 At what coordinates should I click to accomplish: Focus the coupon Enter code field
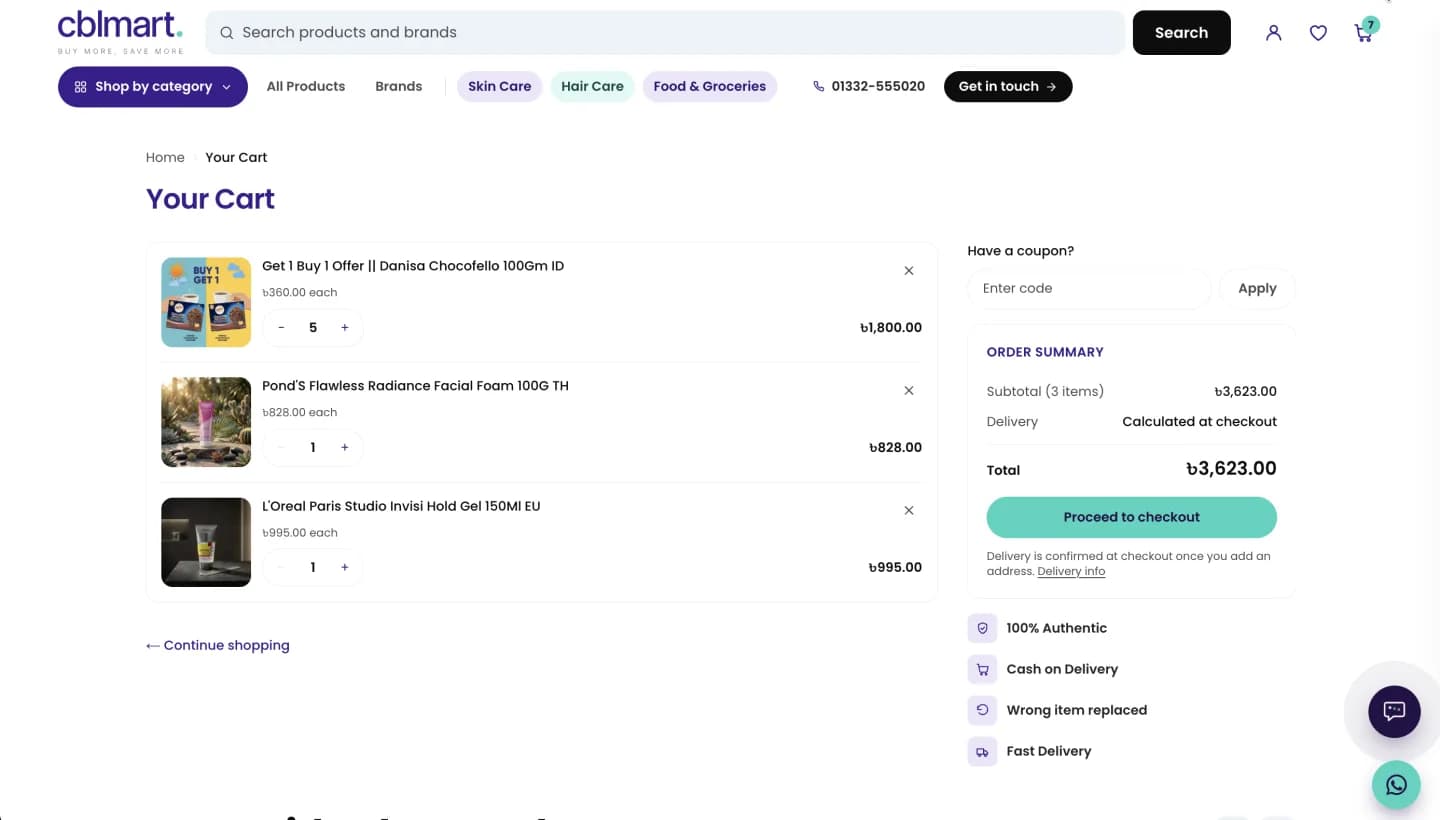(x=1089, y=288)
